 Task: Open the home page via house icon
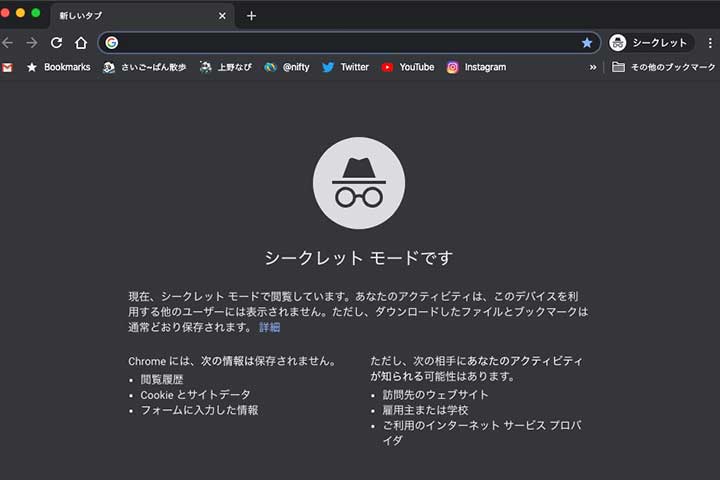[x=81, y=43]
